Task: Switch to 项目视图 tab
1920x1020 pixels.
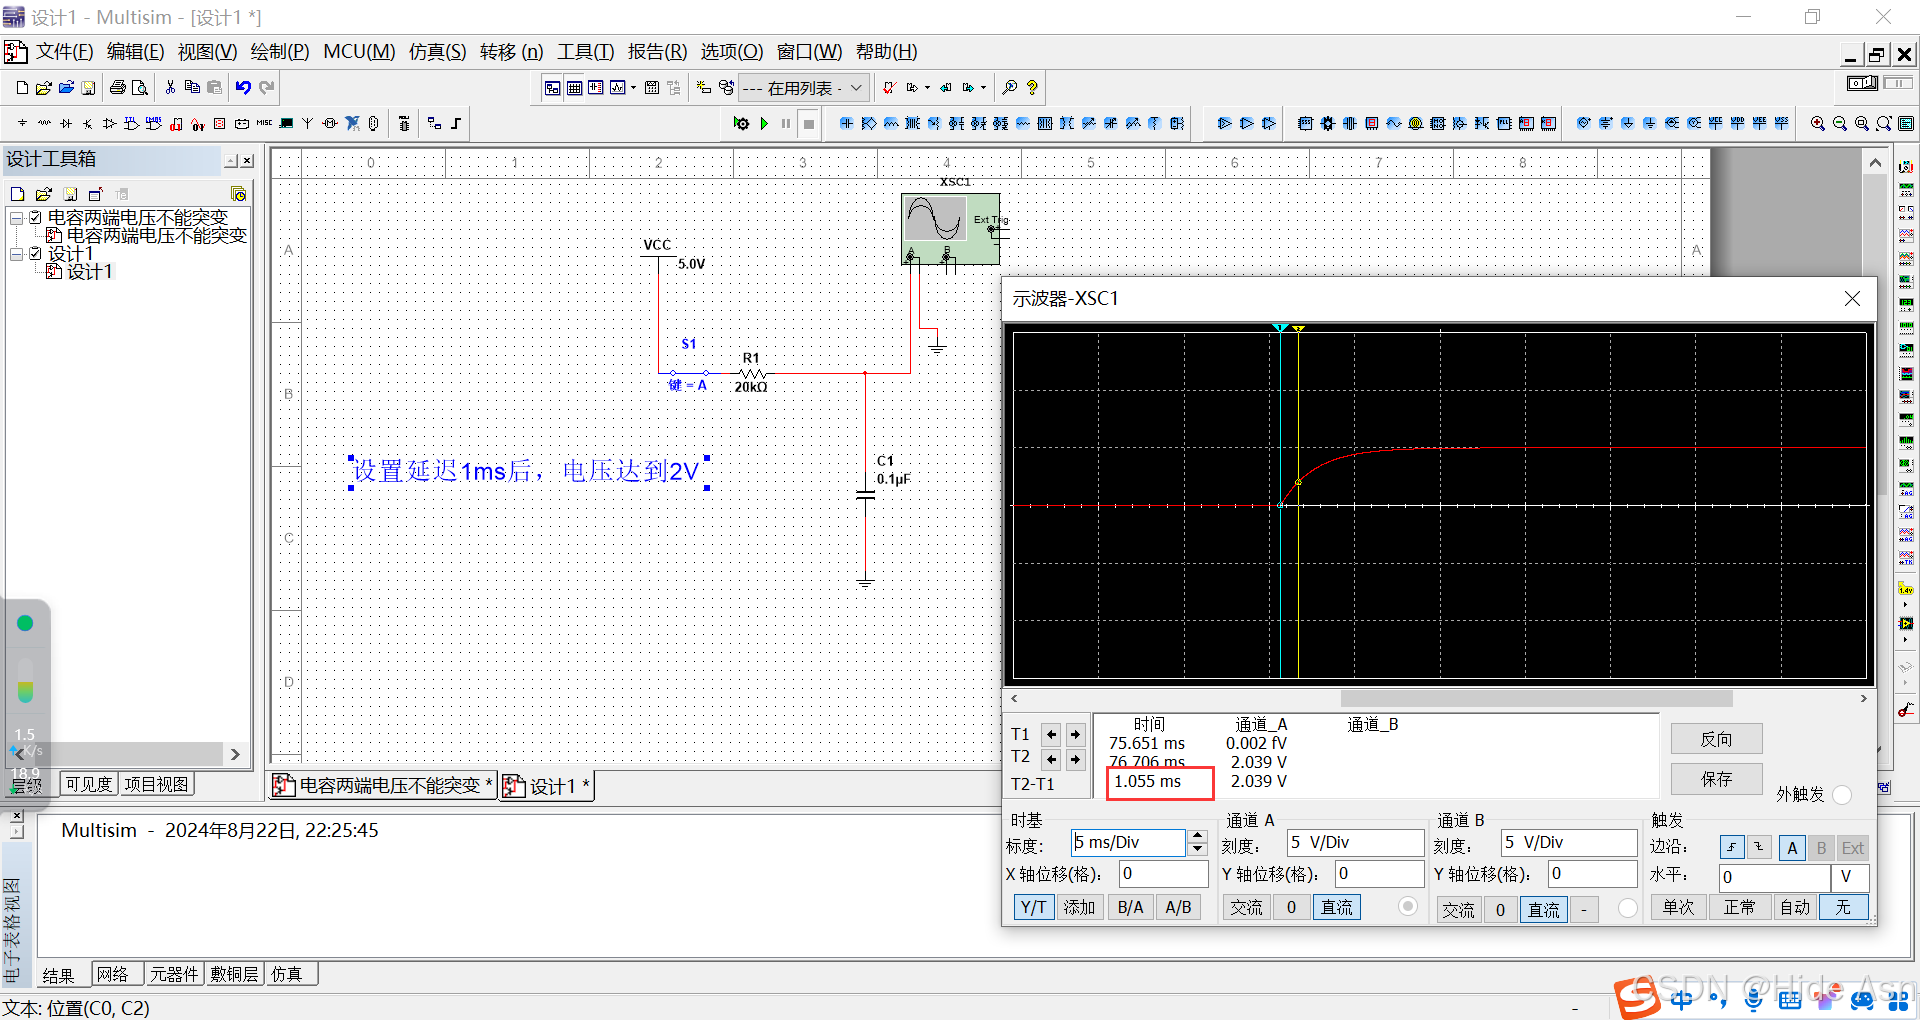Action: [x=156, y=785]
